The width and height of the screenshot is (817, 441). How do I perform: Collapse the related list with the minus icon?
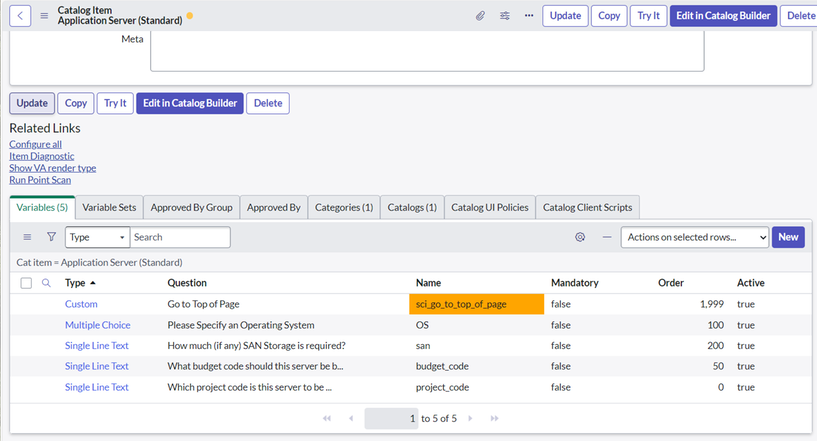pyautogui.click(x=607, y=237)
